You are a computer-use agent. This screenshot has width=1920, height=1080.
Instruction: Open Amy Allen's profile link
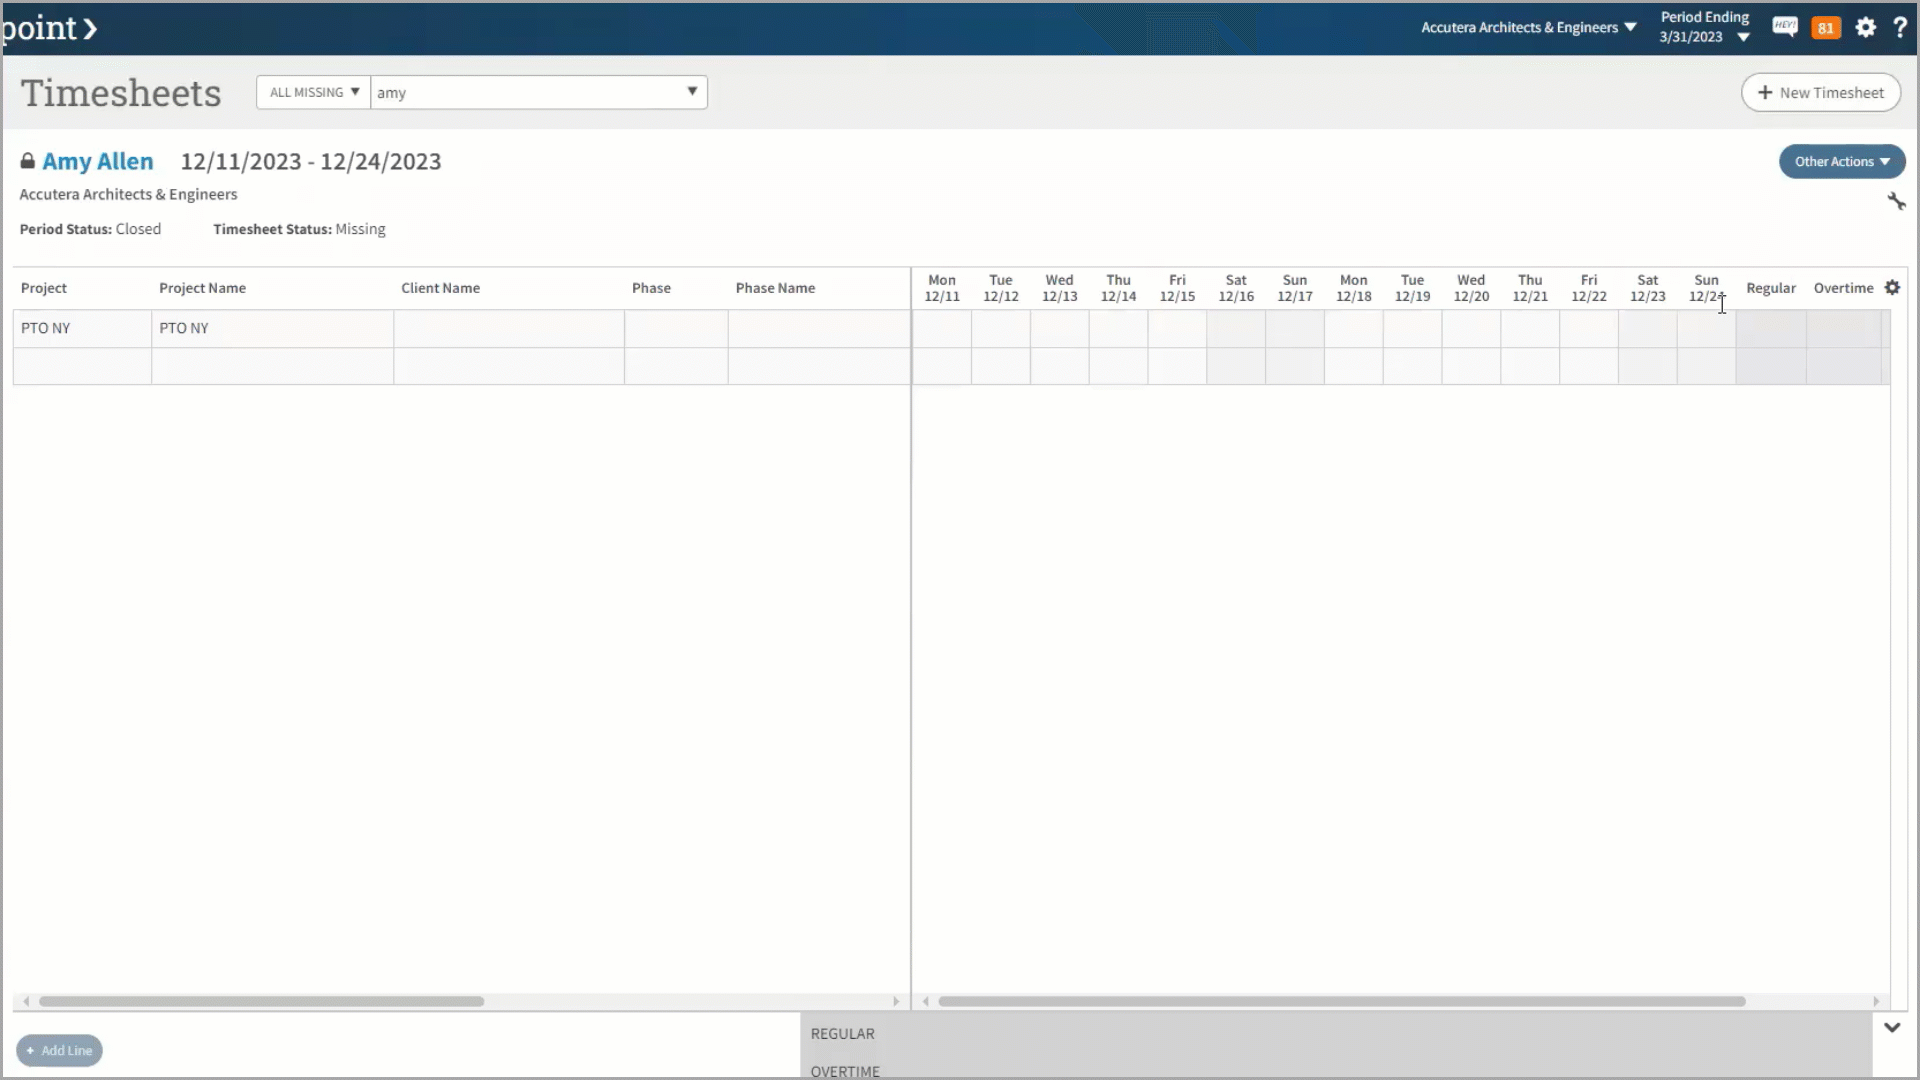[x=98, y=160]
